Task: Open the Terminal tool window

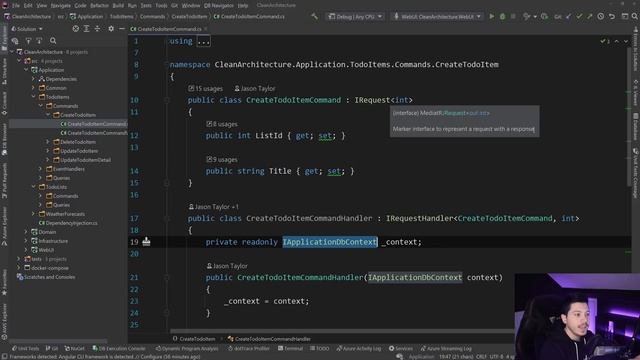Action: click(x=290, y=349)
